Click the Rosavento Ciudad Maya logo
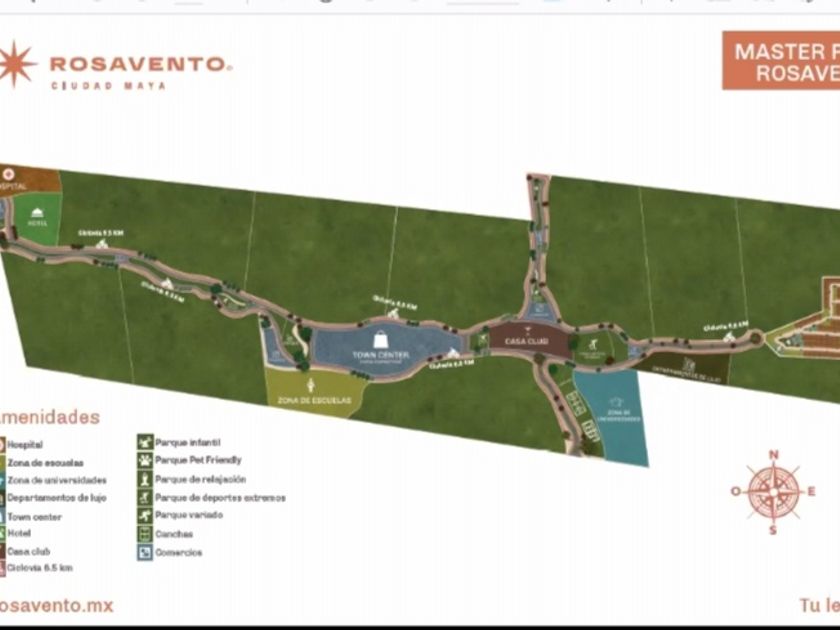The width and height of the screenshot is (840, 630). pos(115,65)
